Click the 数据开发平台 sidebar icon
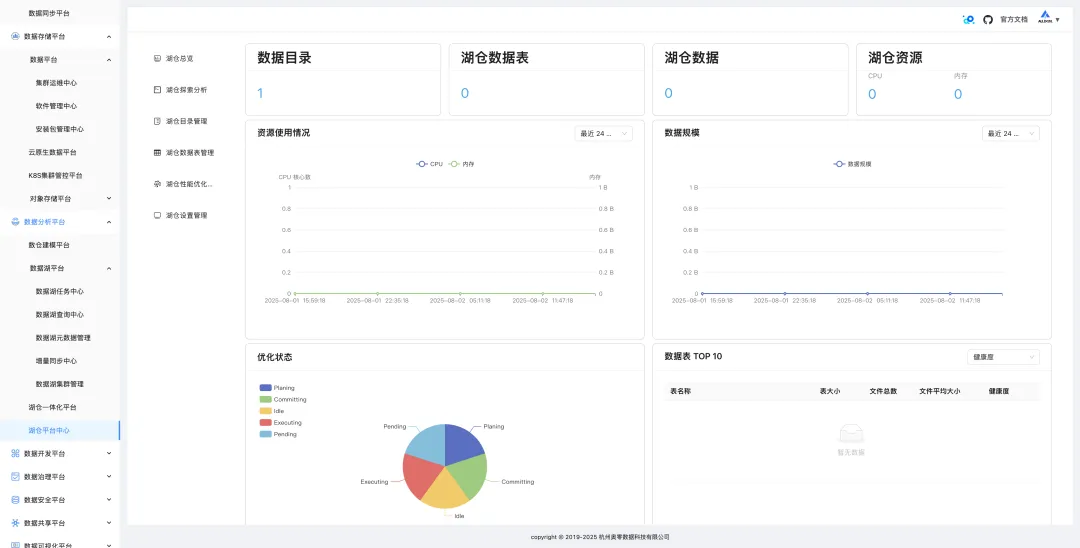This screenshot has width=1080, height=548. [x=15, y=454]
